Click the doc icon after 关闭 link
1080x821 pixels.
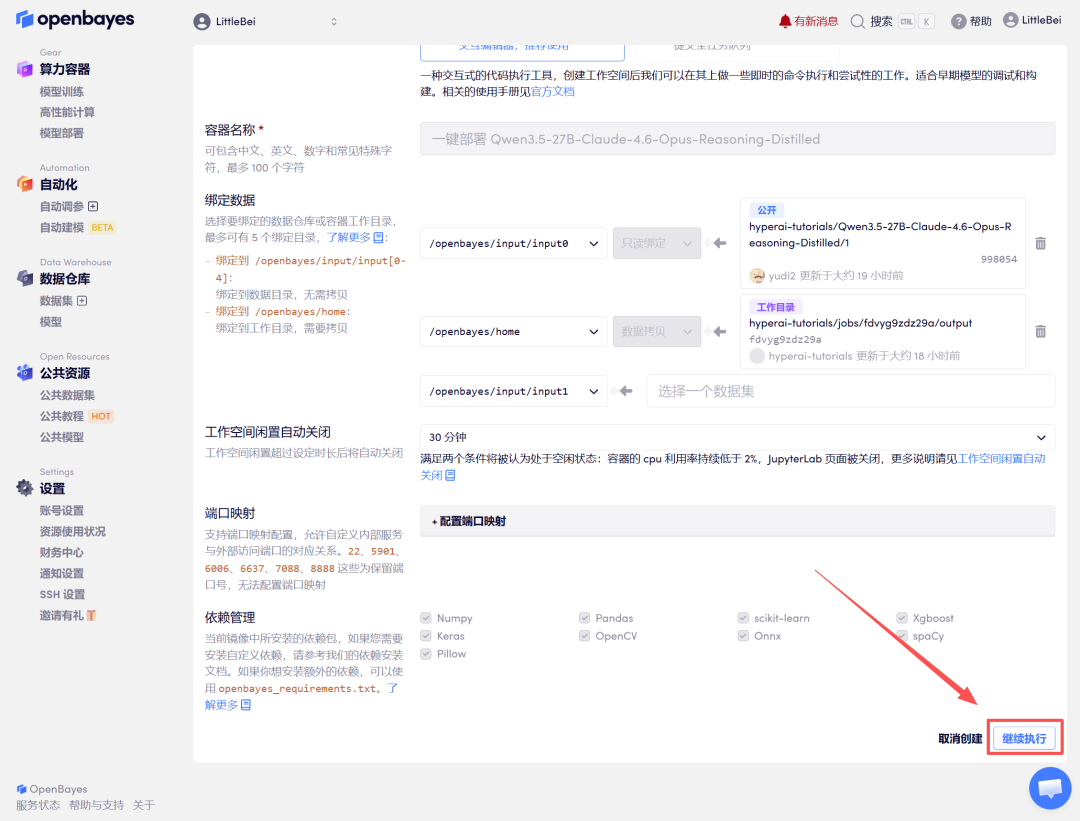click(x=450, y=475)
